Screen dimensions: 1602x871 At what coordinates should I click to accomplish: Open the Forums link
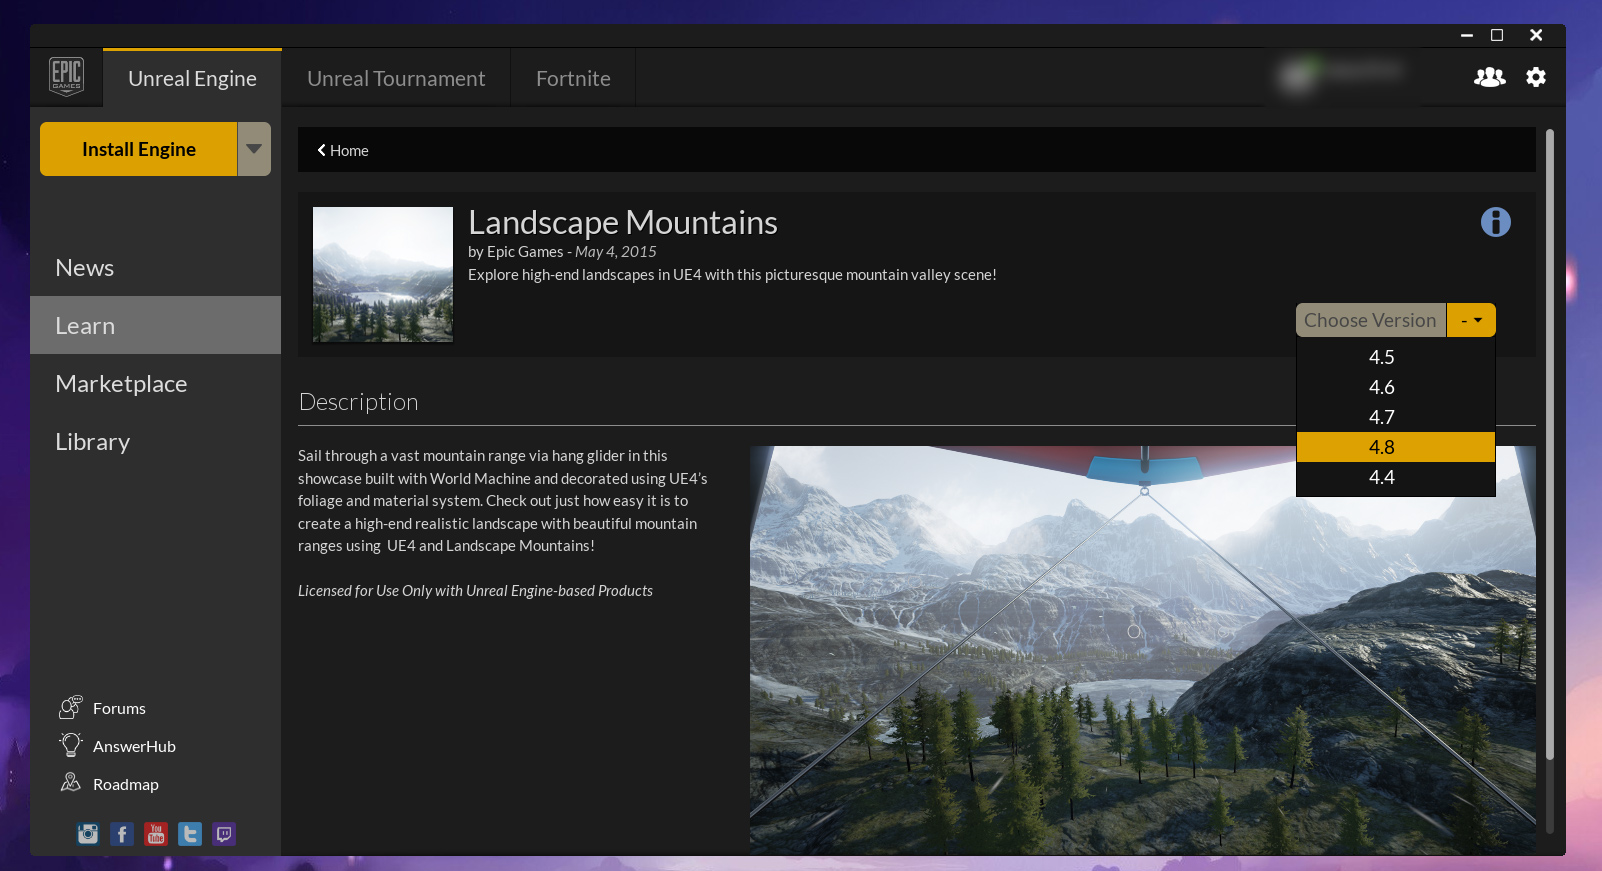point(119,708)
